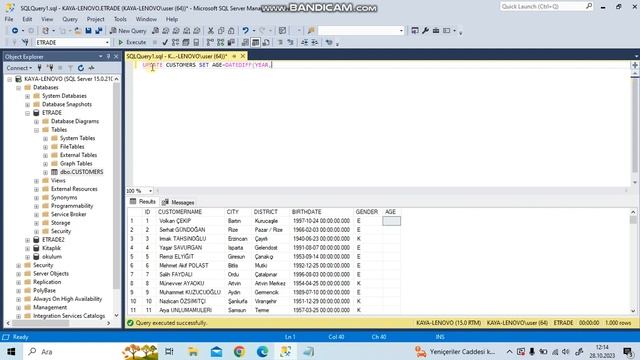Viewport: 640px width, 360px height.
Task: Switch to the Results tab
Action: point(143,202)
